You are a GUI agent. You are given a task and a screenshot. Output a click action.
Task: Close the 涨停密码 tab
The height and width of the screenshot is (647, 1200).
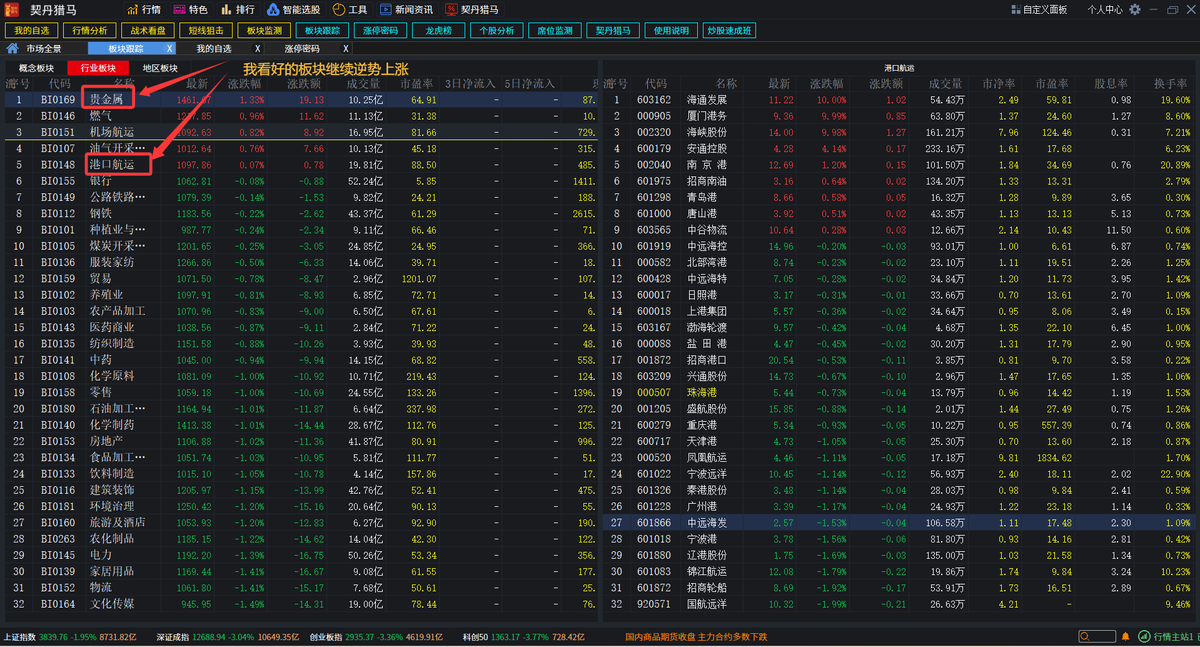coord(346,48)
